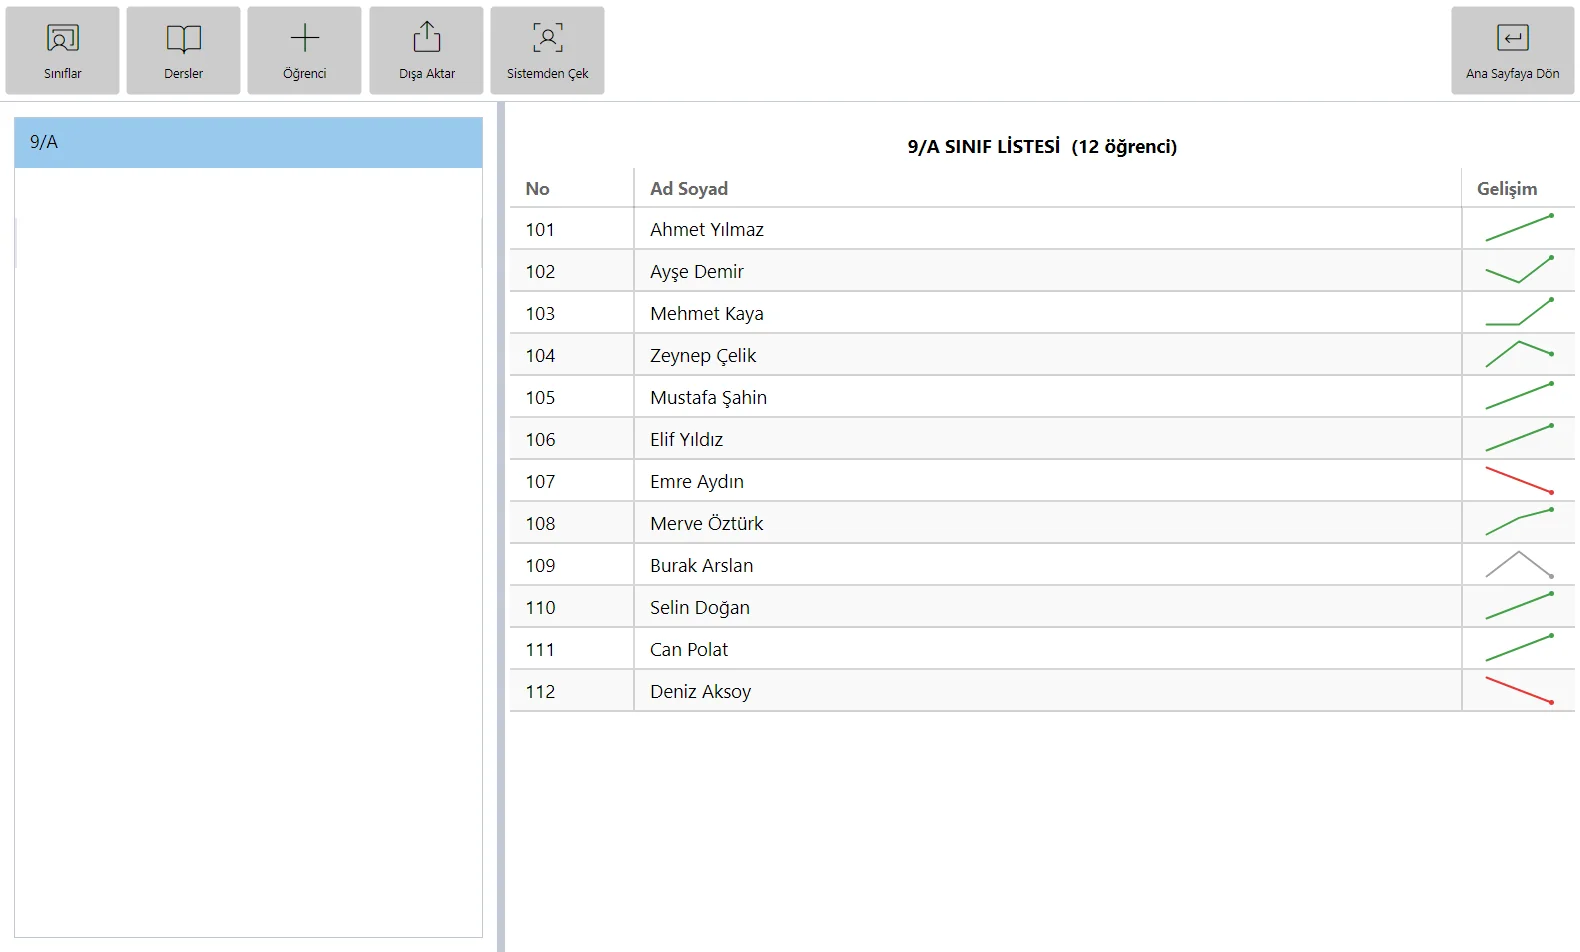Select student Zeynep Çelik

[x=703, y=356]
